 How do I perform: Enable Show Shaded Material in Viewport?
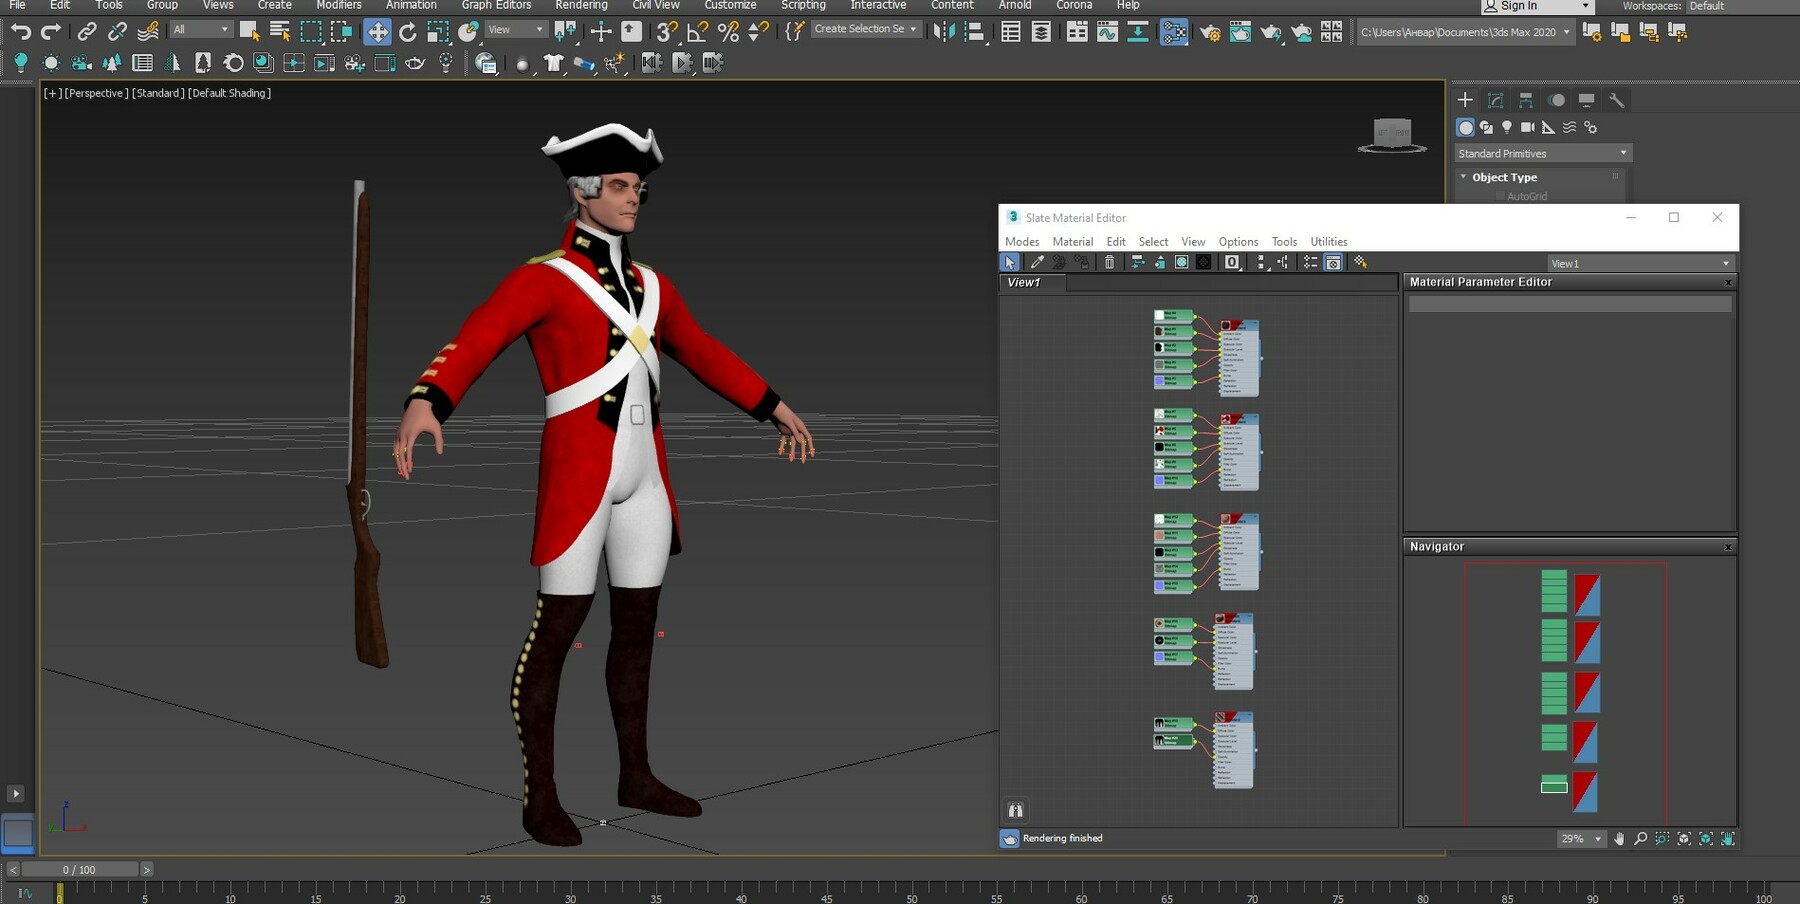(1182, 262)
